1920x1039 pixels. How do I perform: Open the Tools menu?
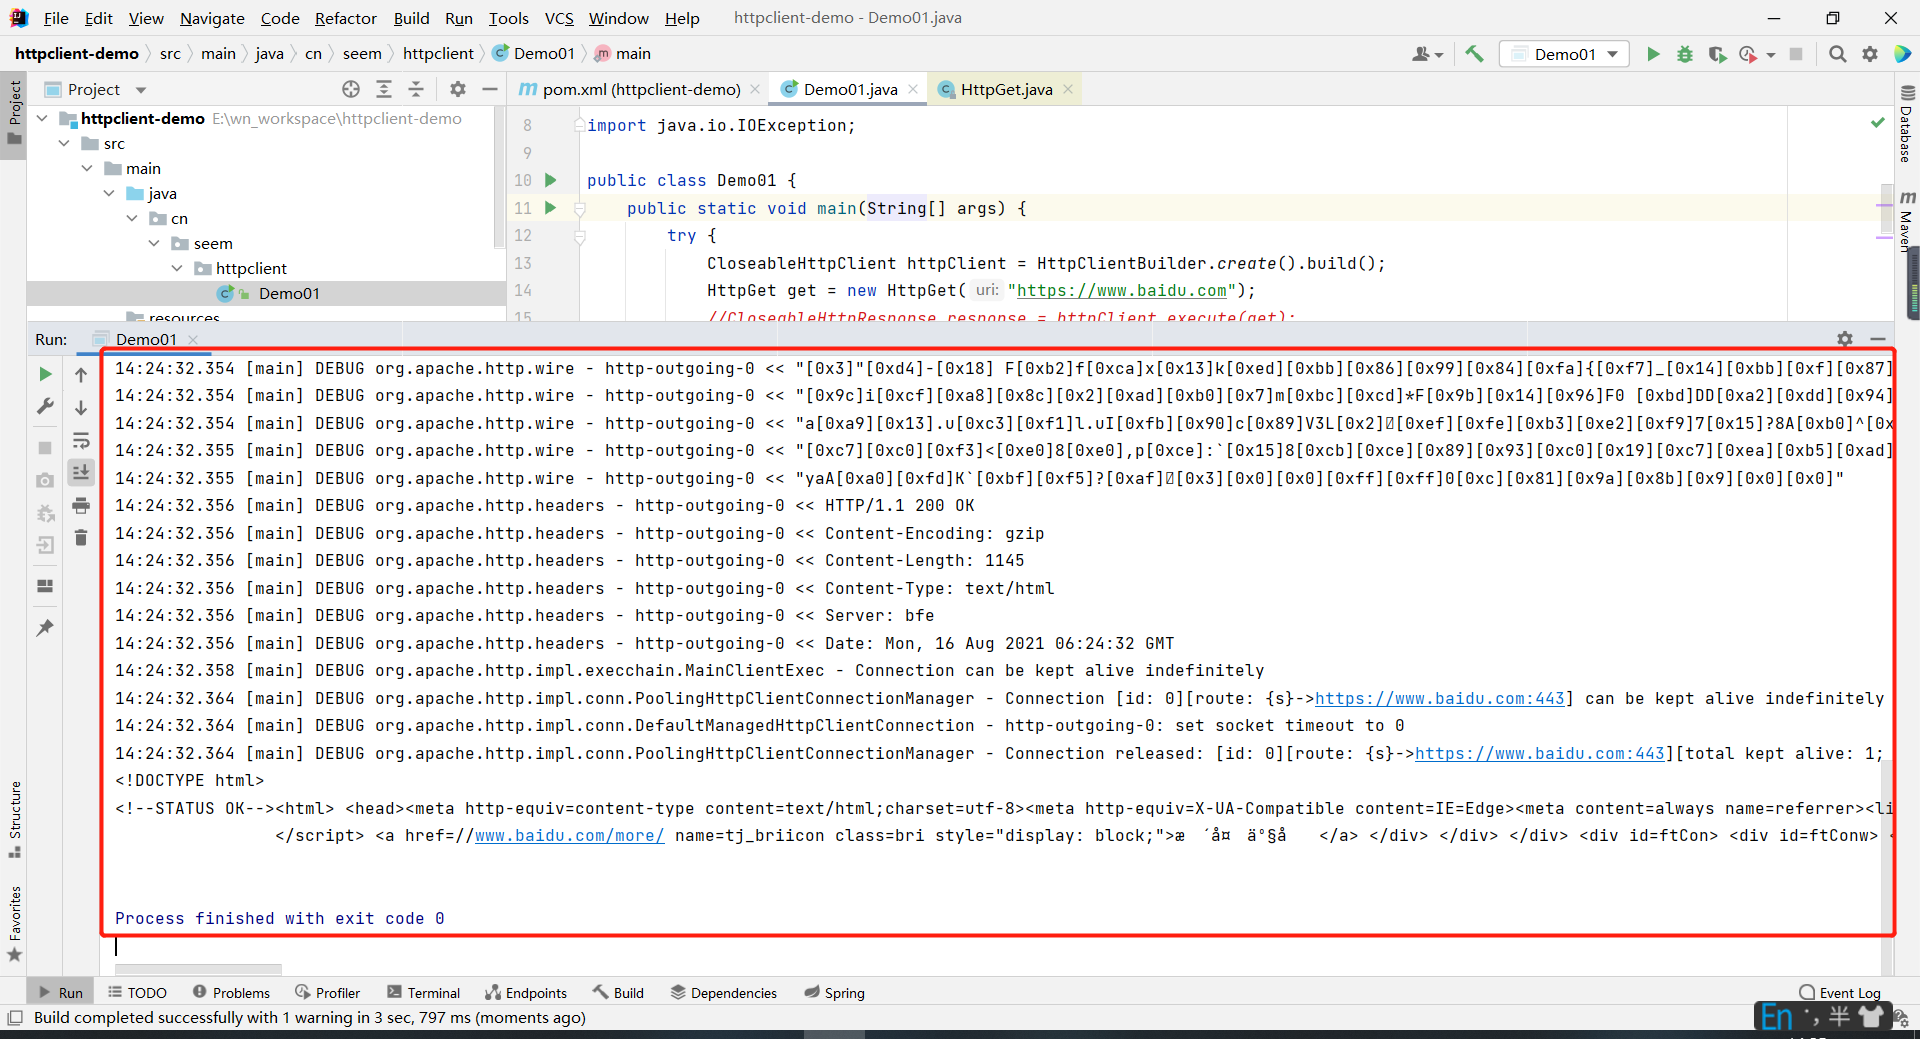click(x=508, y=18)
